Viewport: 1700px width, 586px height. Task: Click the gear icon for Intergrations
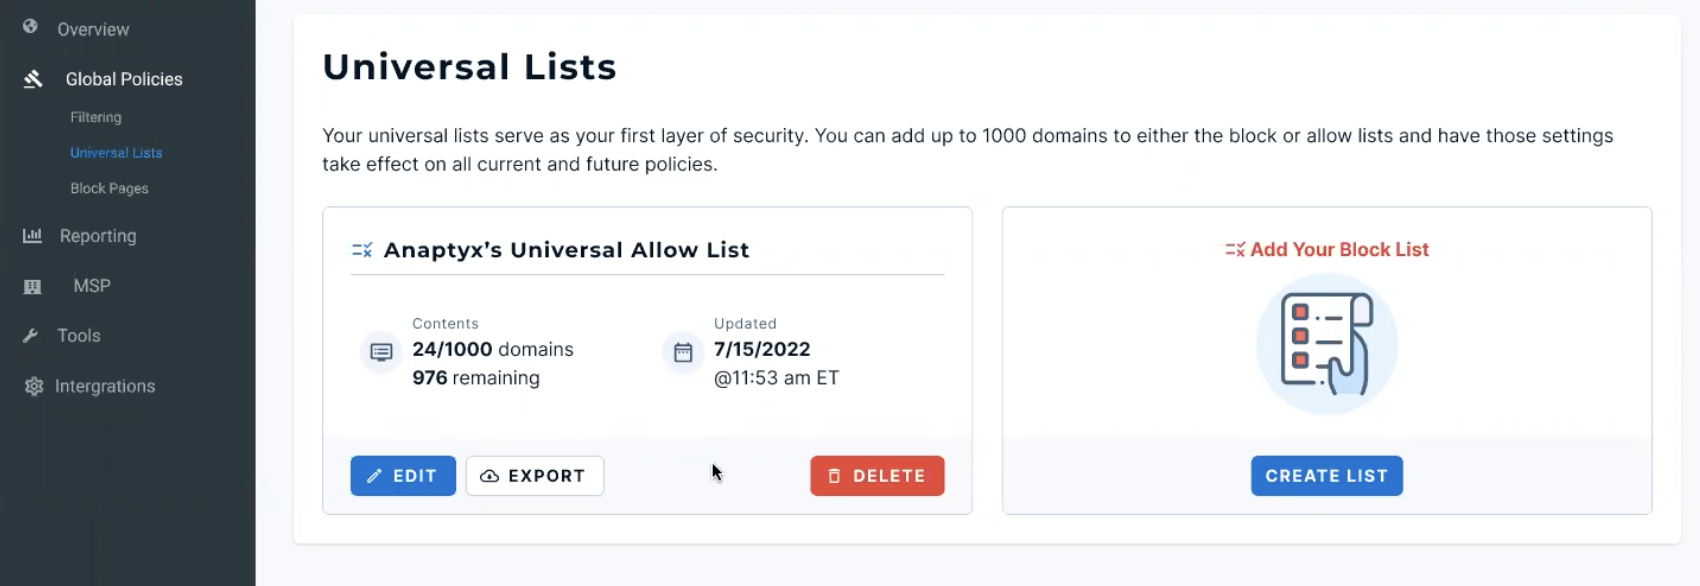[34, 386]
